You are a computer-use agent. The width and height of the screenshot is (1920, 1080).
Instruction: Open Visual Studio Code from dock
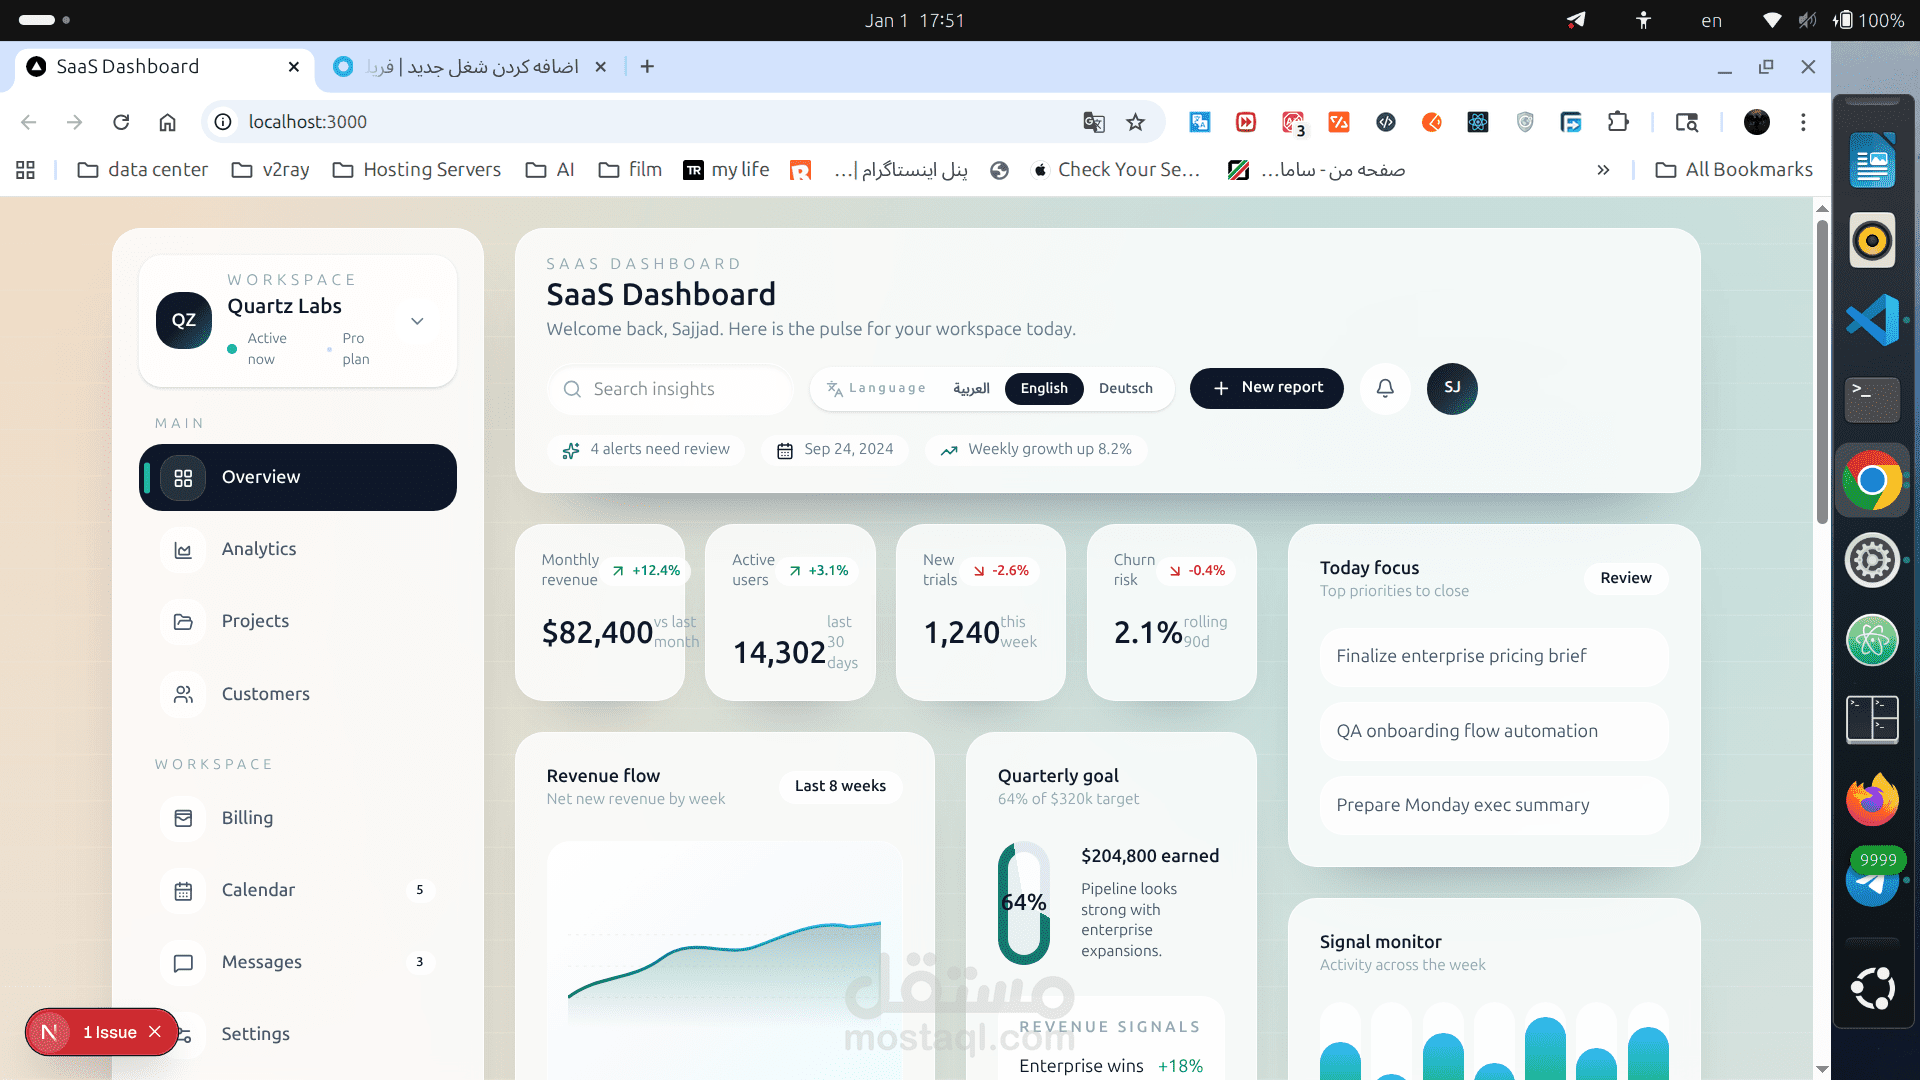point(1872,320)
